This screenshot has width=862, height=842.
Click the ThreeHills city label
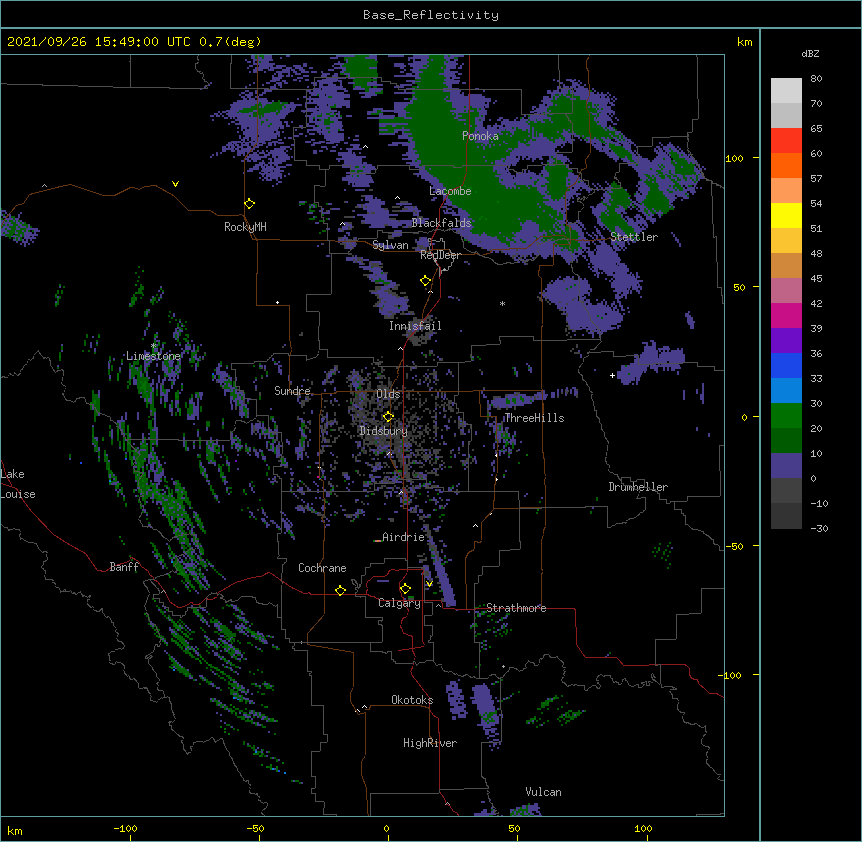click(x=534, y=418)
